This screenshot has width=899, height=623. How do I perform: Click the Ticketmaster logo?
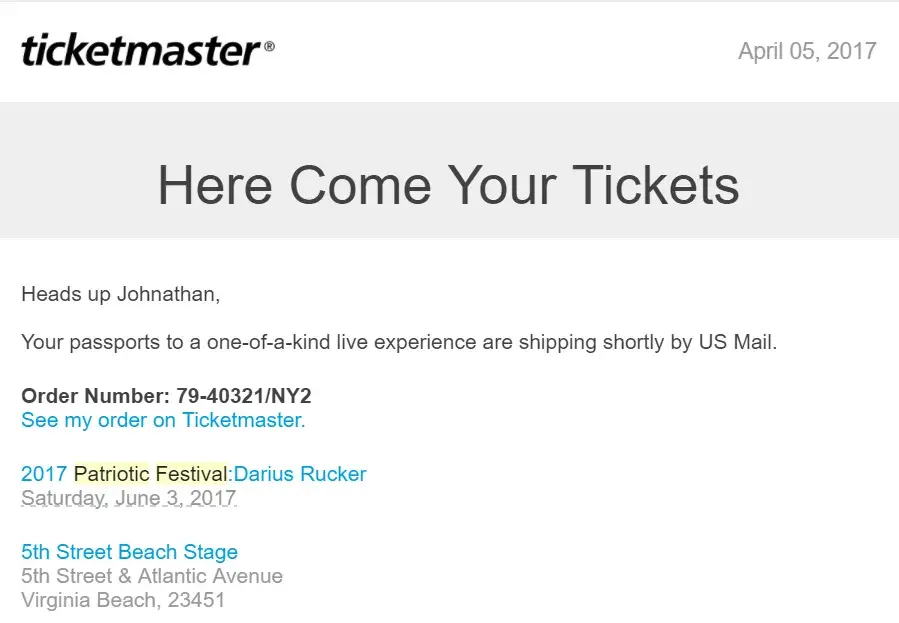pos(140,49)
